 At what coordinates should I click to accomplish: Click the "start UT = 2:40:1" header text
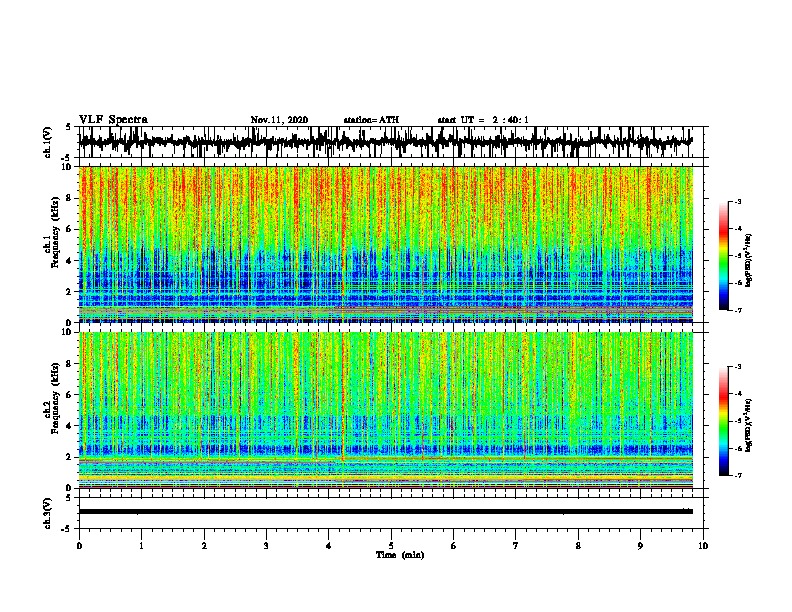(483, 120)
